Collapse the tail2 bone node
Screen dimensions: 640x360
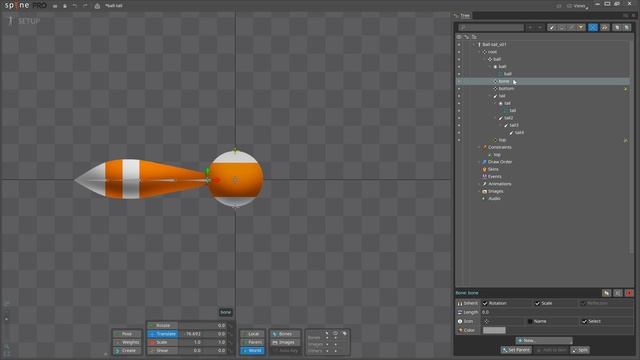point(495,118)
